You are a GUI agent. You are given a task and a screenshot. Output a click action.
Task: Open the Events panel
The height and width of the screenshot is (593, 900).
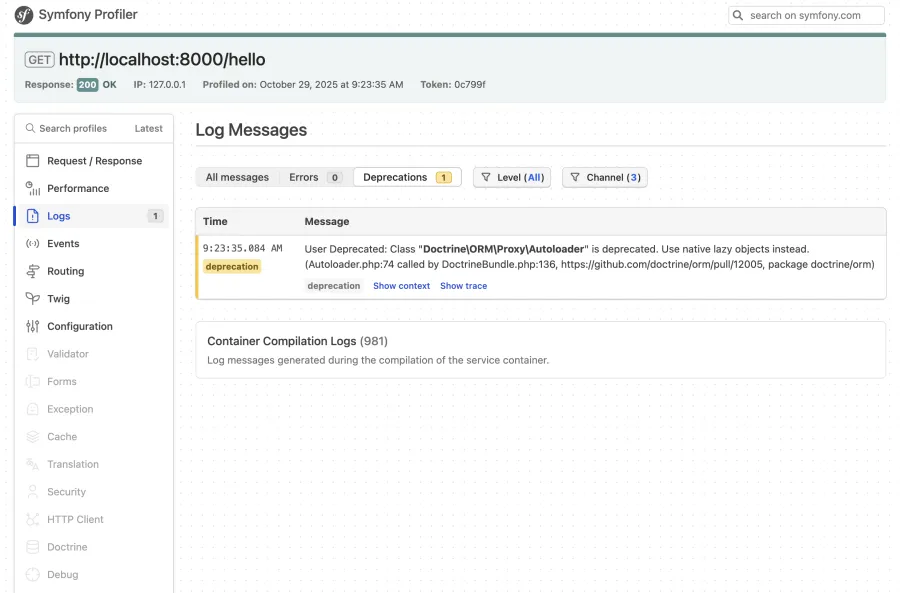point(64,243)
